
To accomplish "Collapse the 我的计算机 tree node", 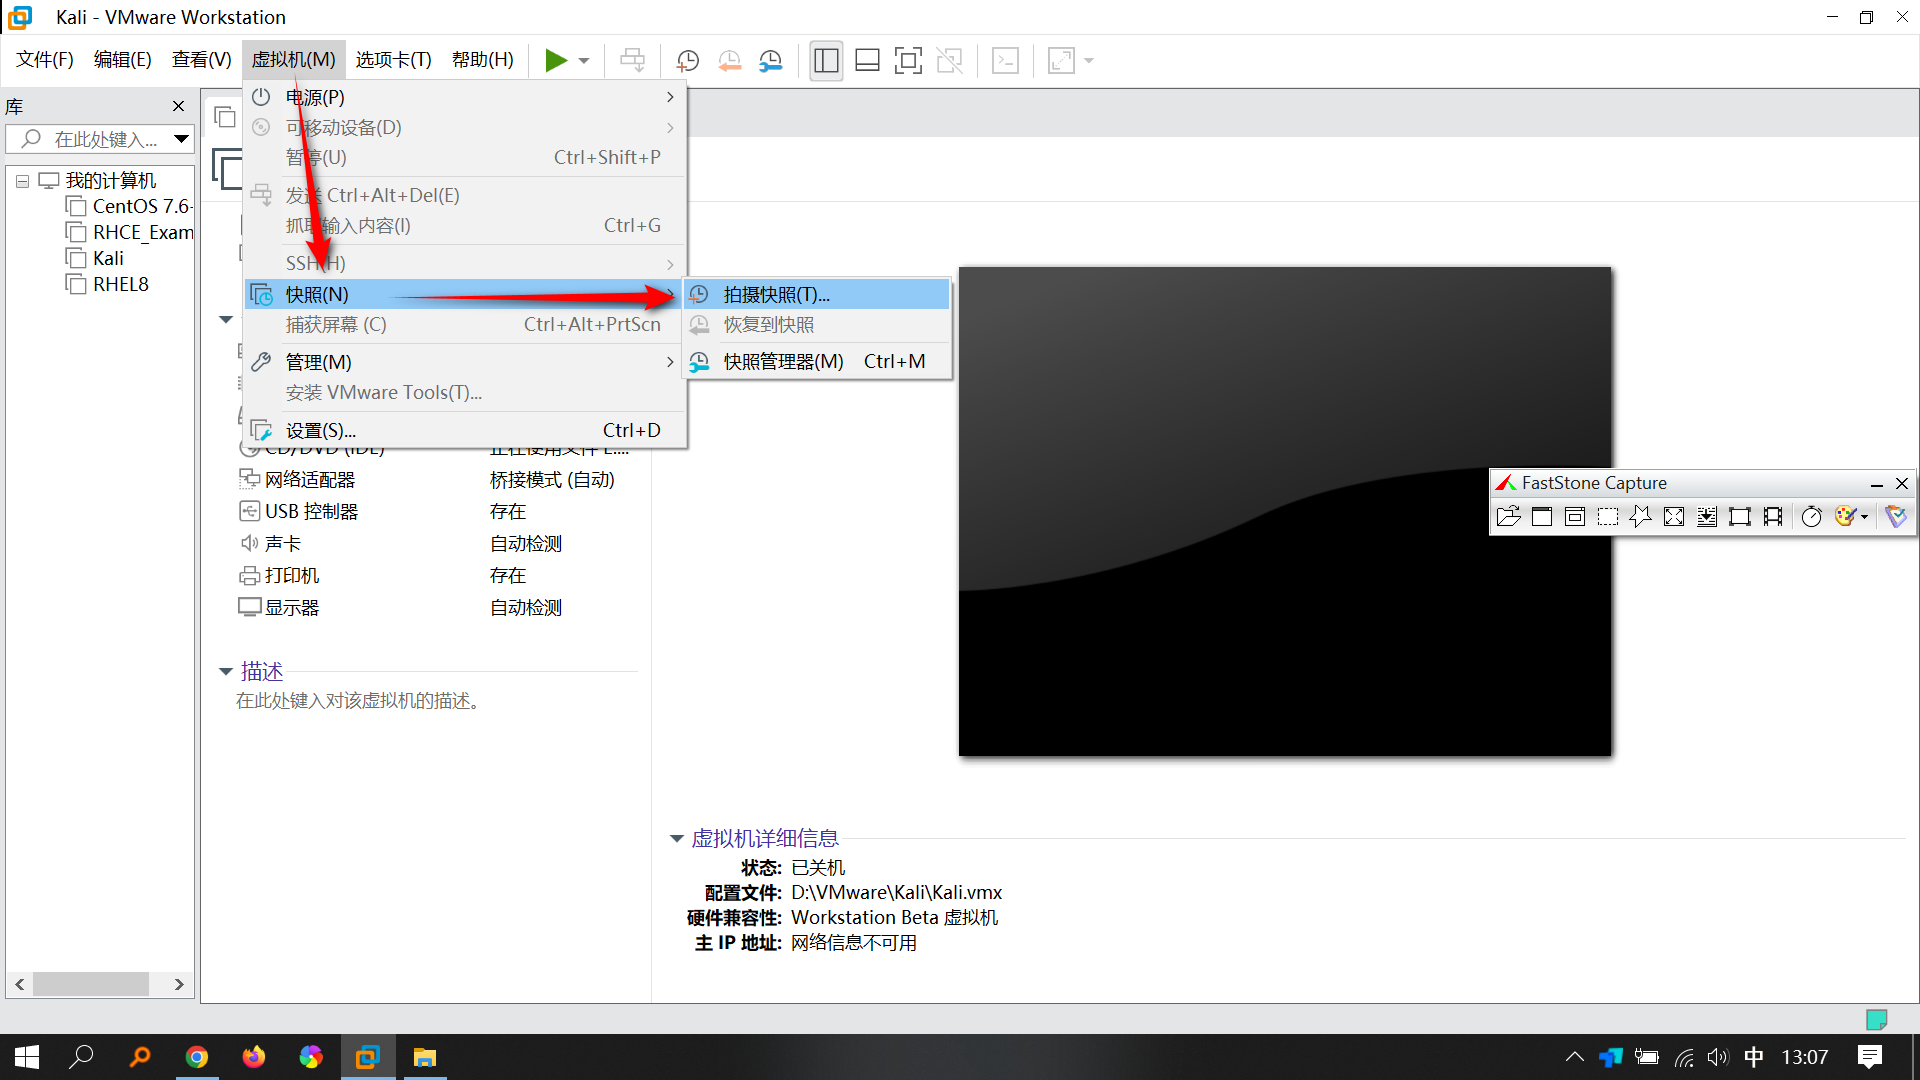I will tap(22, 182).
